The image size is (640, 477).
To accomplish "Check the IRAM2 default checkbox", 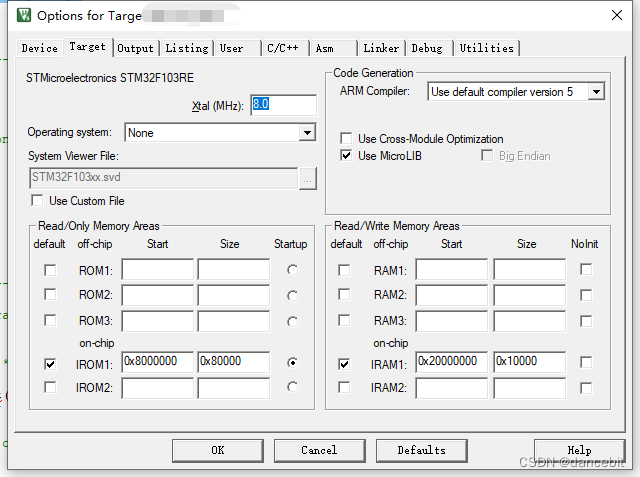I will tap(344, 387).
